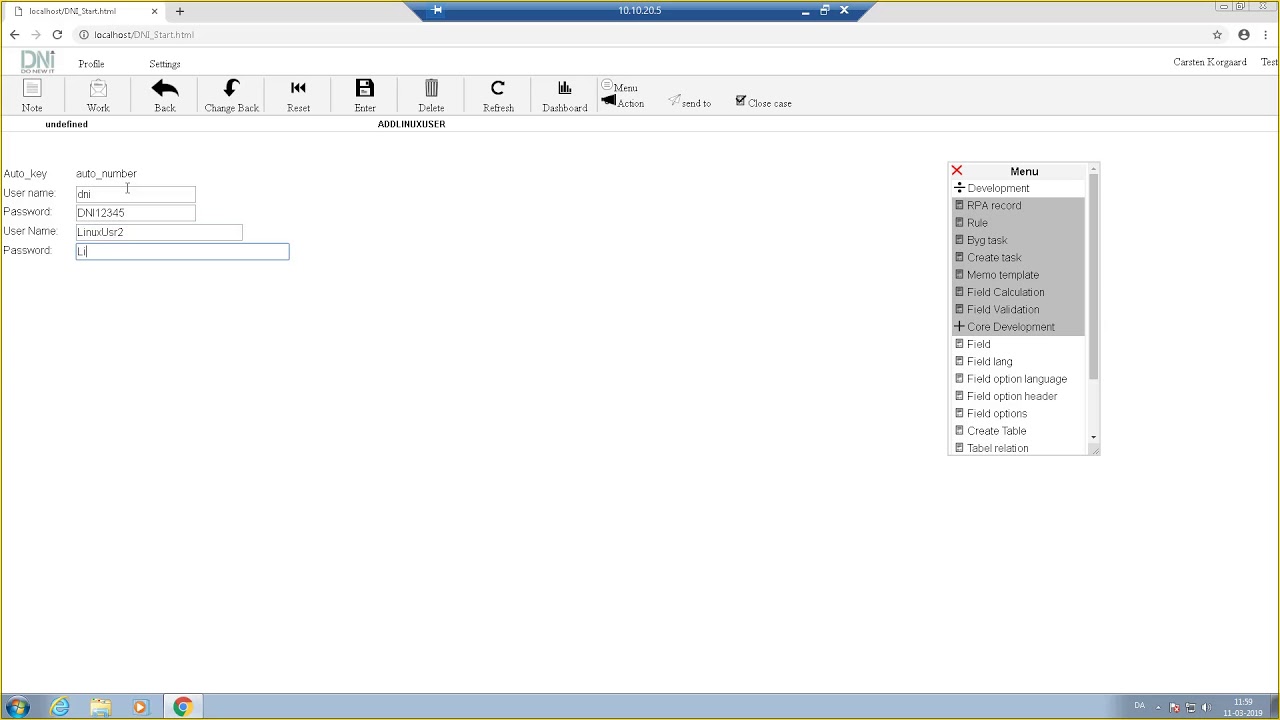Open the Menu toolbar entry
The width and height of the screenshot is (1280, 720).
click(x=620, y=87)
